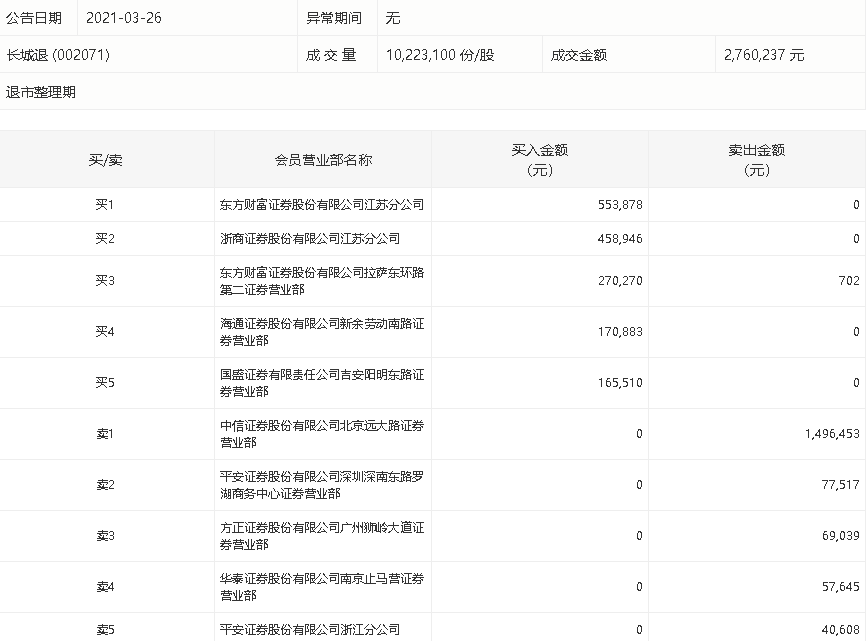The width and height of the screenshot is (866, 641).
Task: Select 国盛证券 吉安阳明东路证券营业部 entry
Action: pos(322,383)
